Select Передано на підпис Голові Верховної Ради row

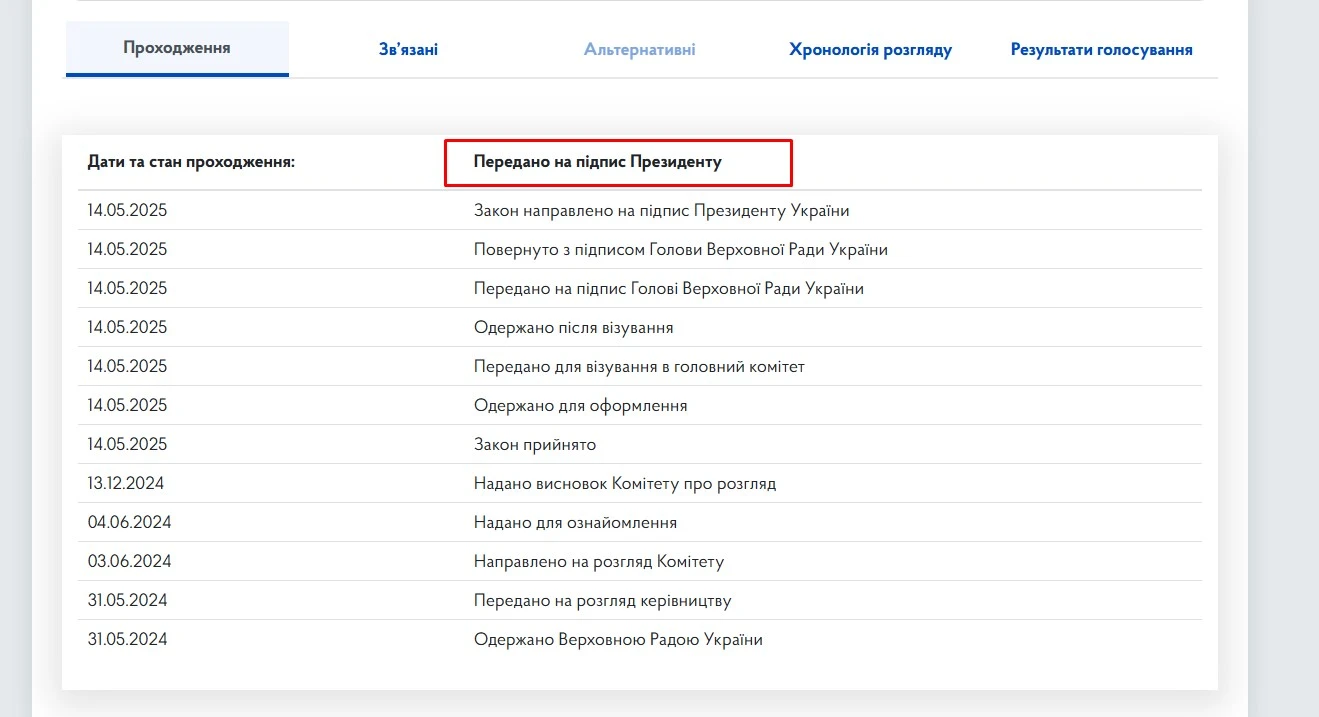point(668,289)
